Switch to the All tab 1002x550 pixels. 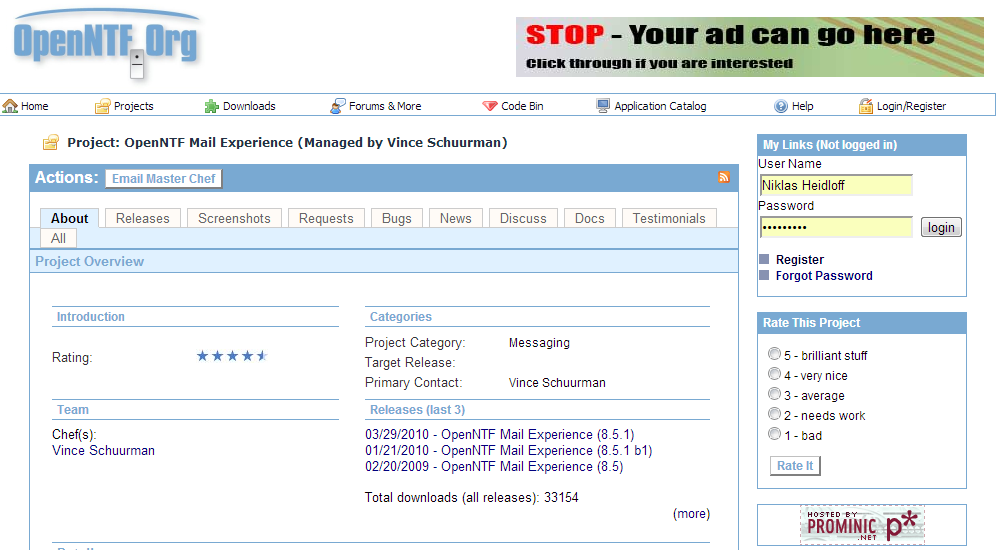[58, 238]
